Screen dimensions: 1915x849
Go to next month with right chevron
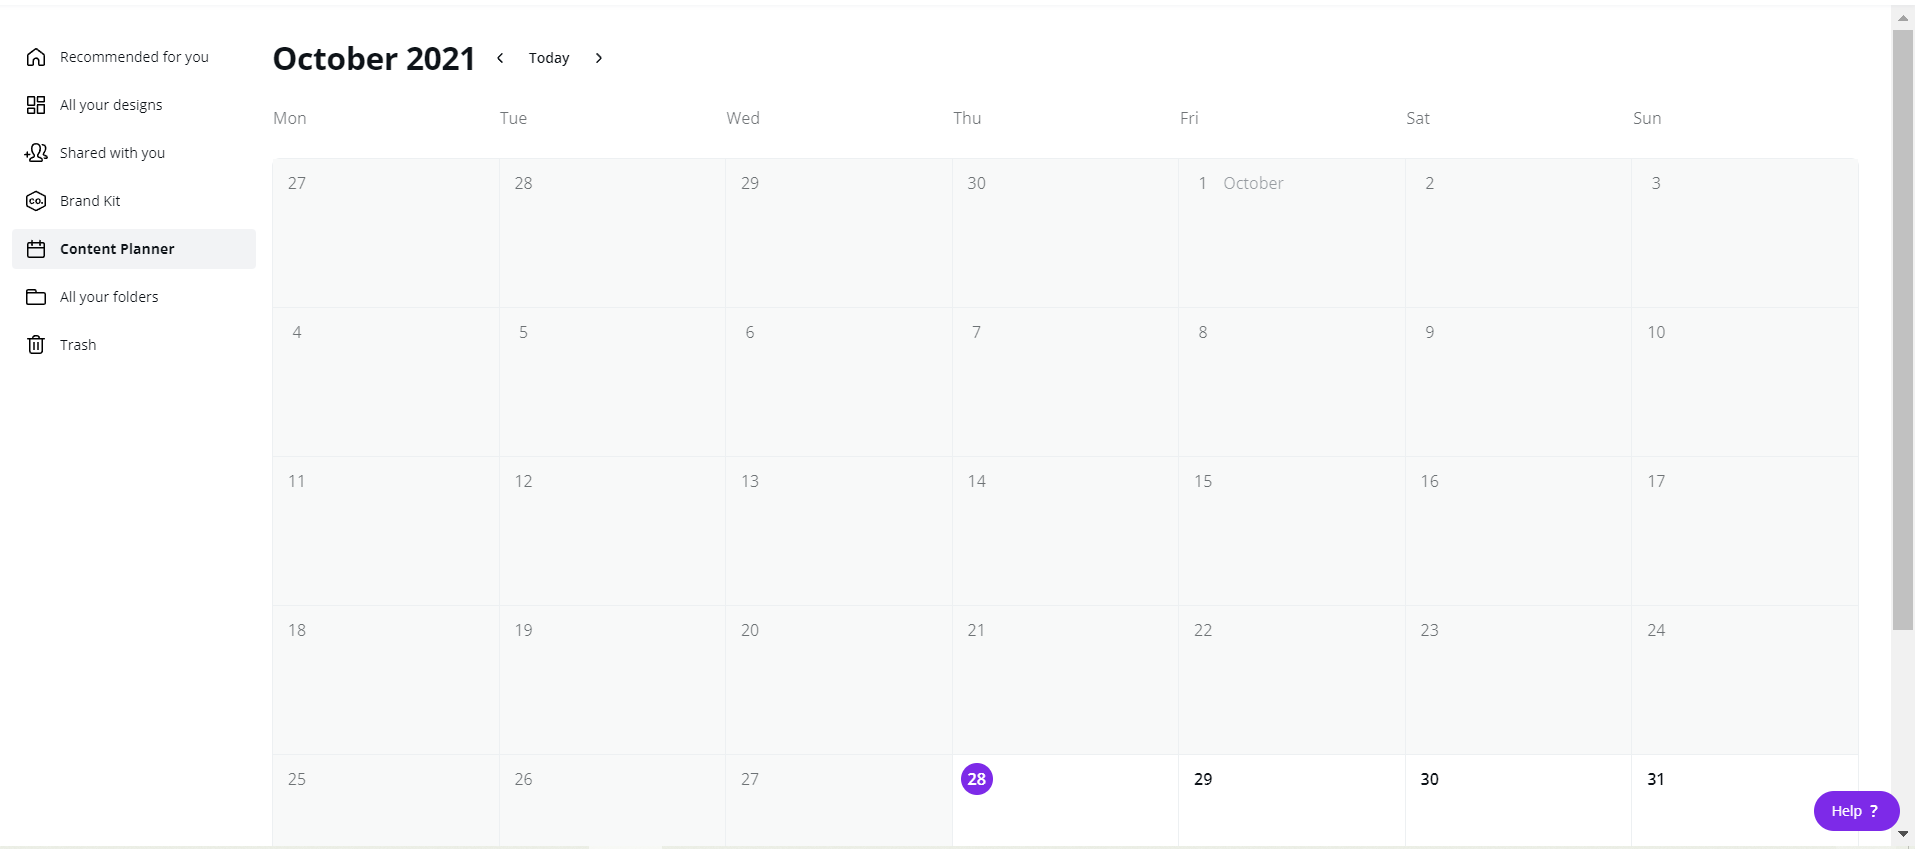[x=599, y=58]
